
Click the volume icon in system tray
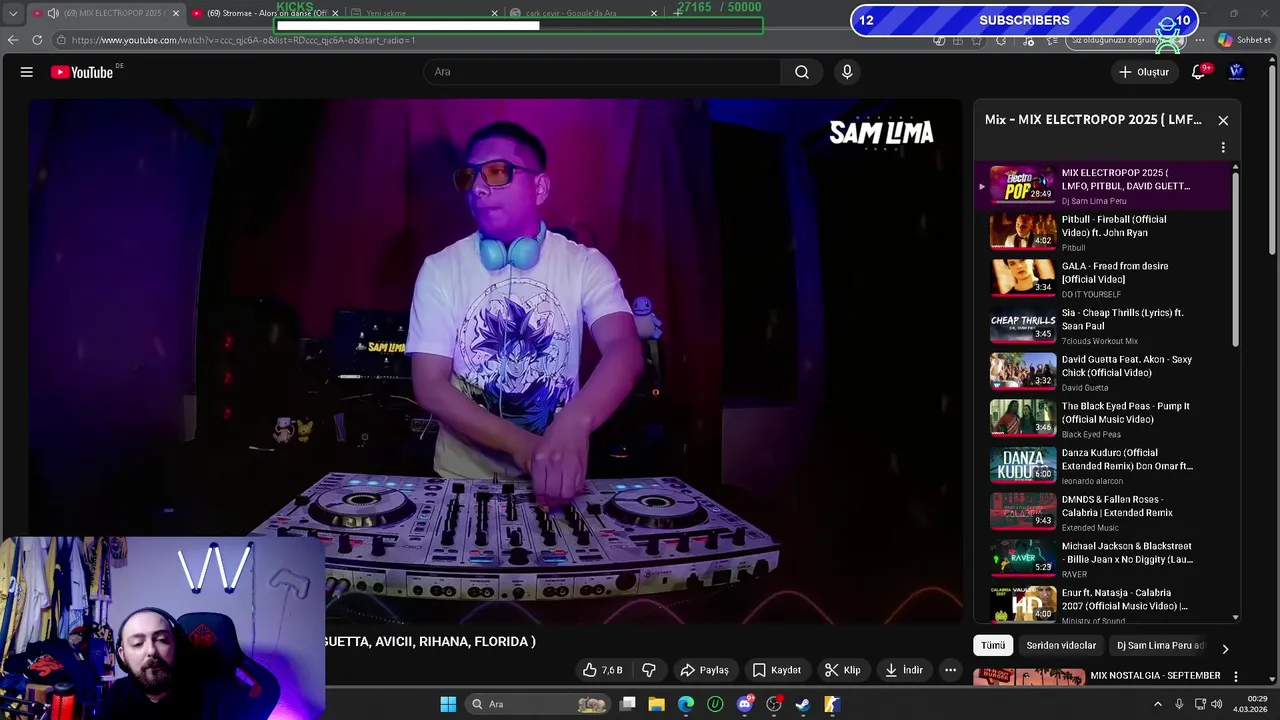(x=1216, y=704)
